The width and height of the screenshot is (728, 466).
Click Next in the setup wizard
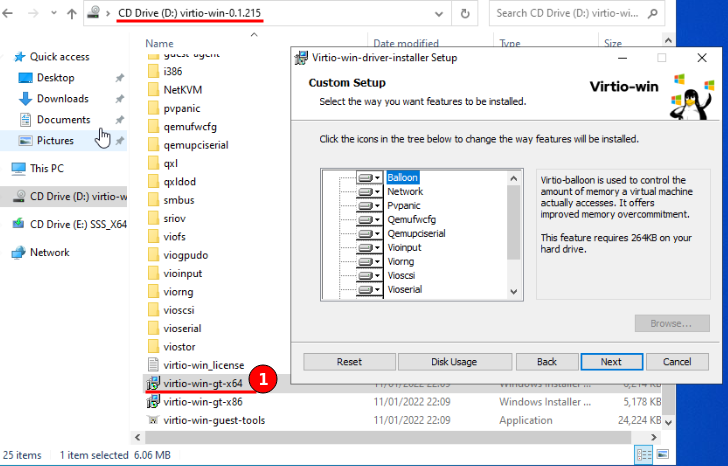tap(611, 362)
